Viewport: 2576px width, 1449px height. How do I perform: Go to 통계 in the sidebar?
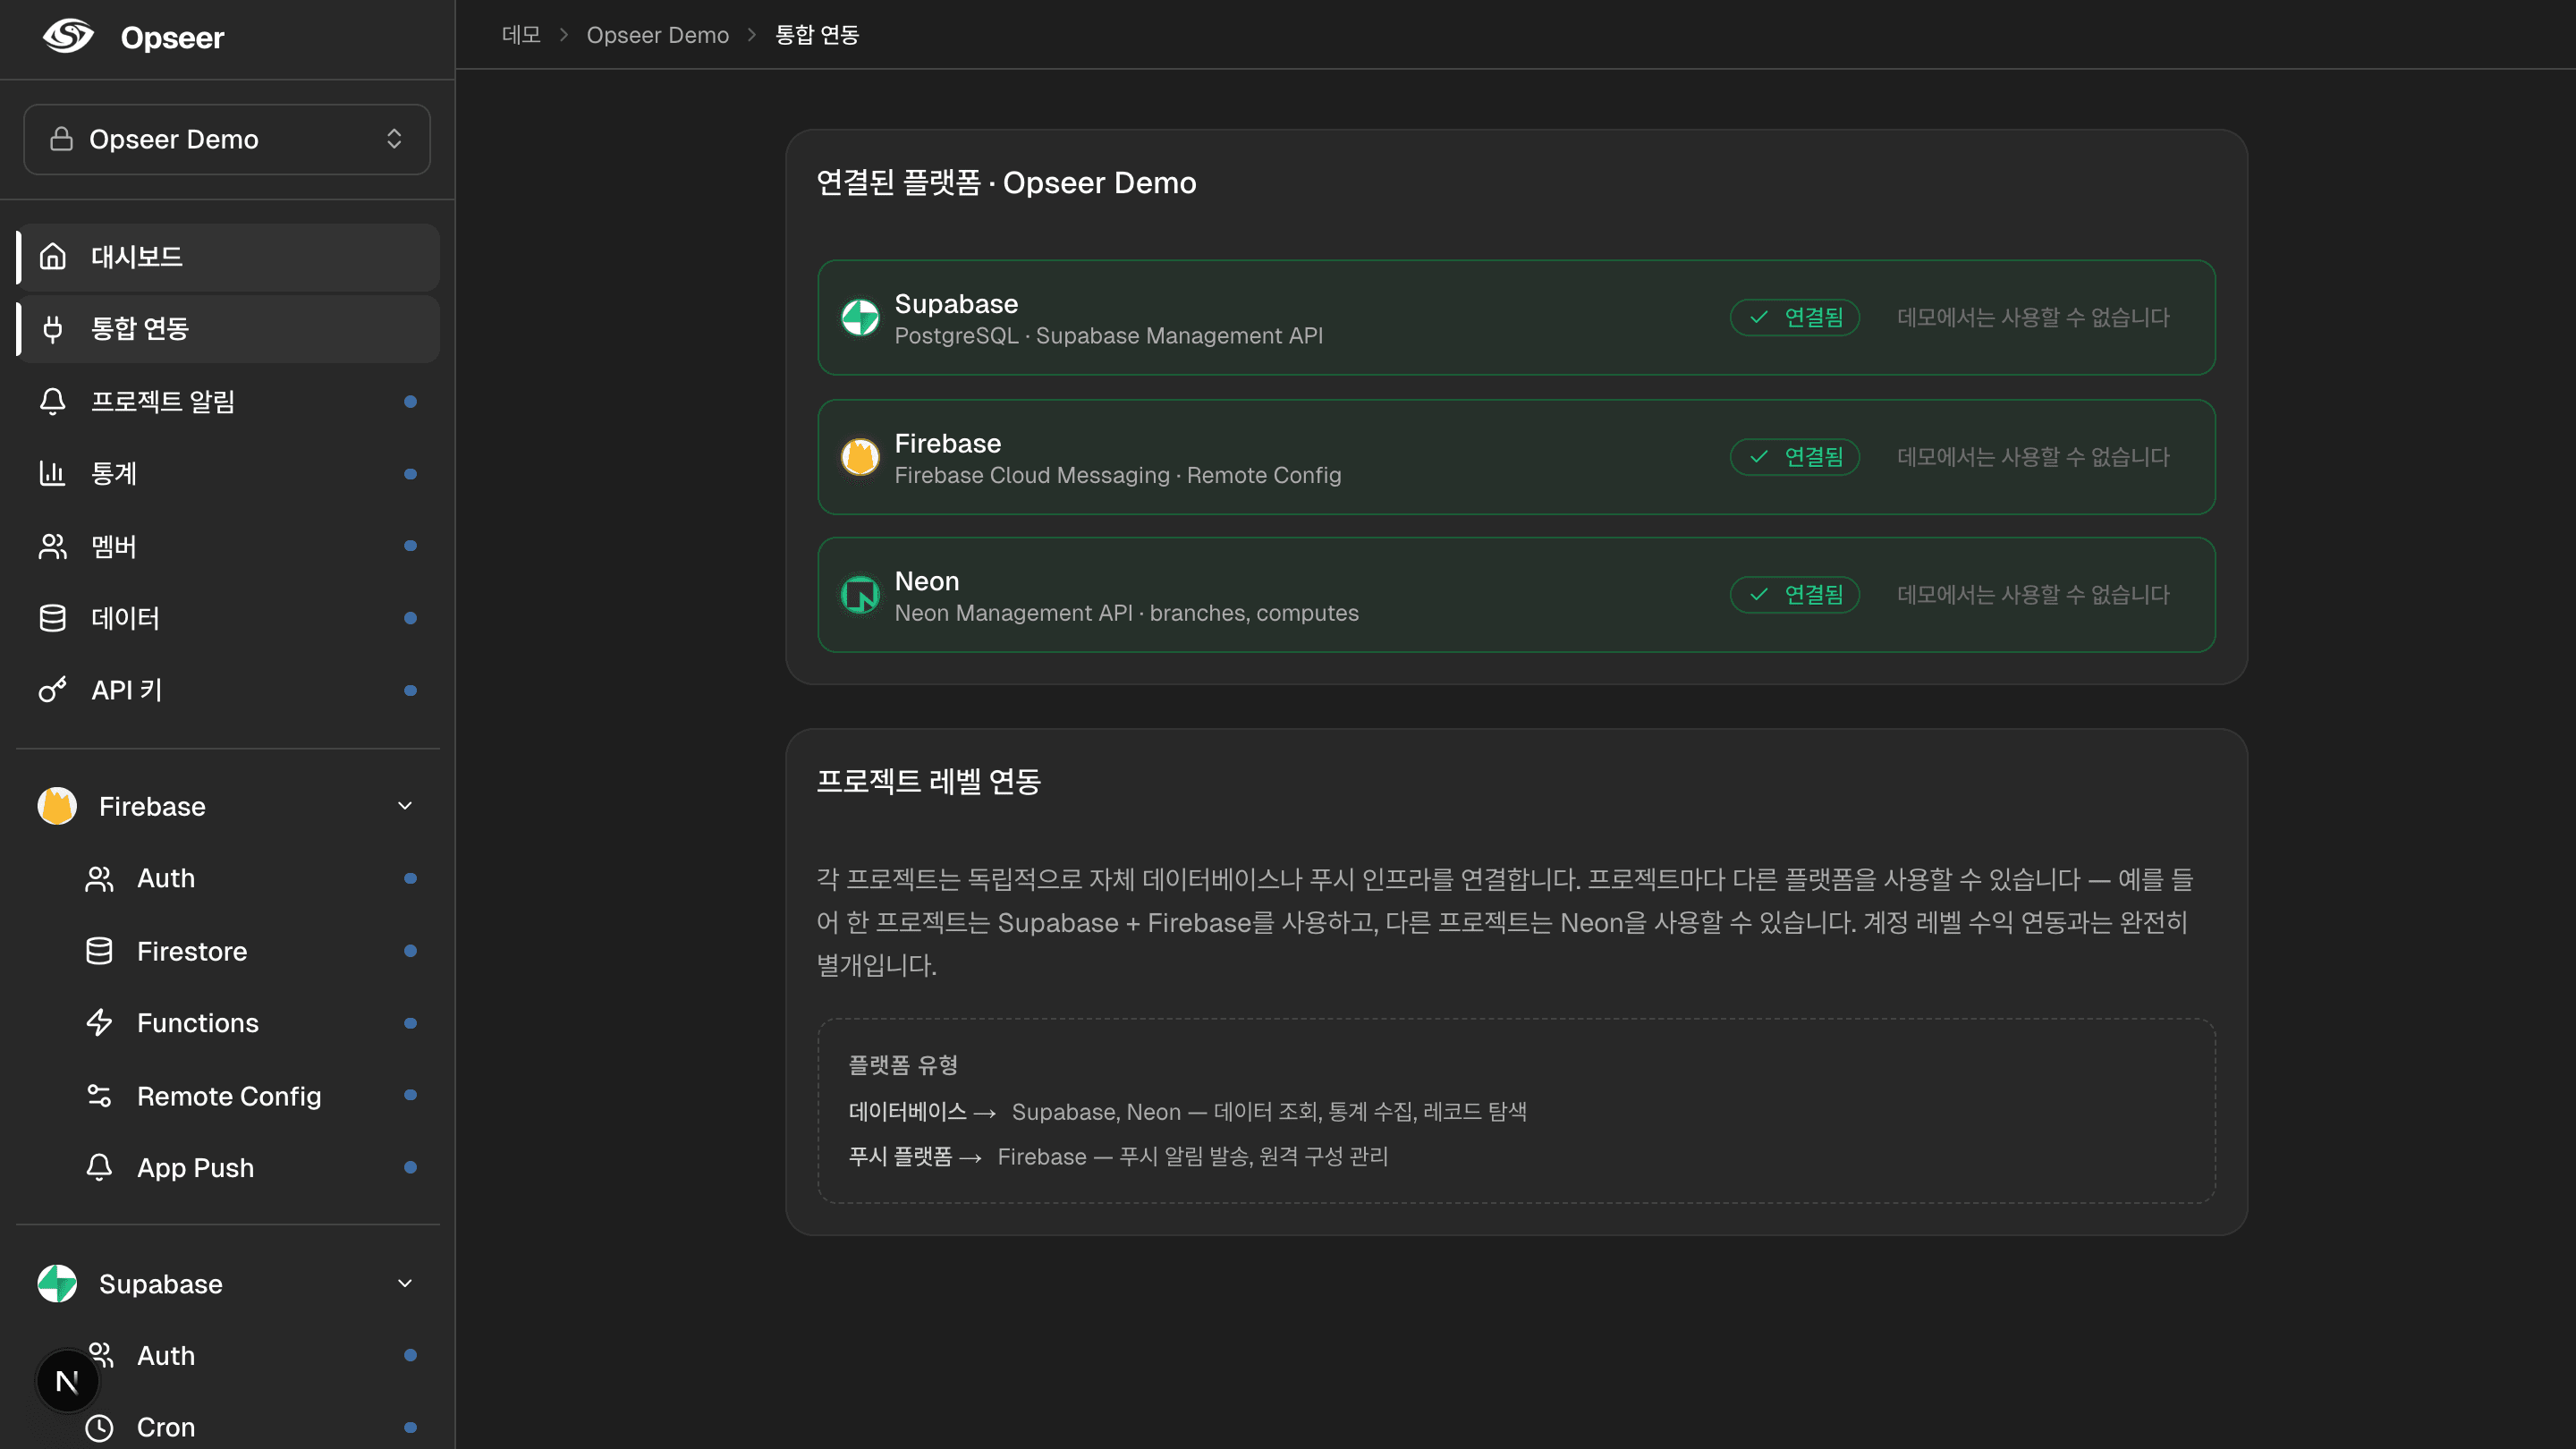[229, 473]
